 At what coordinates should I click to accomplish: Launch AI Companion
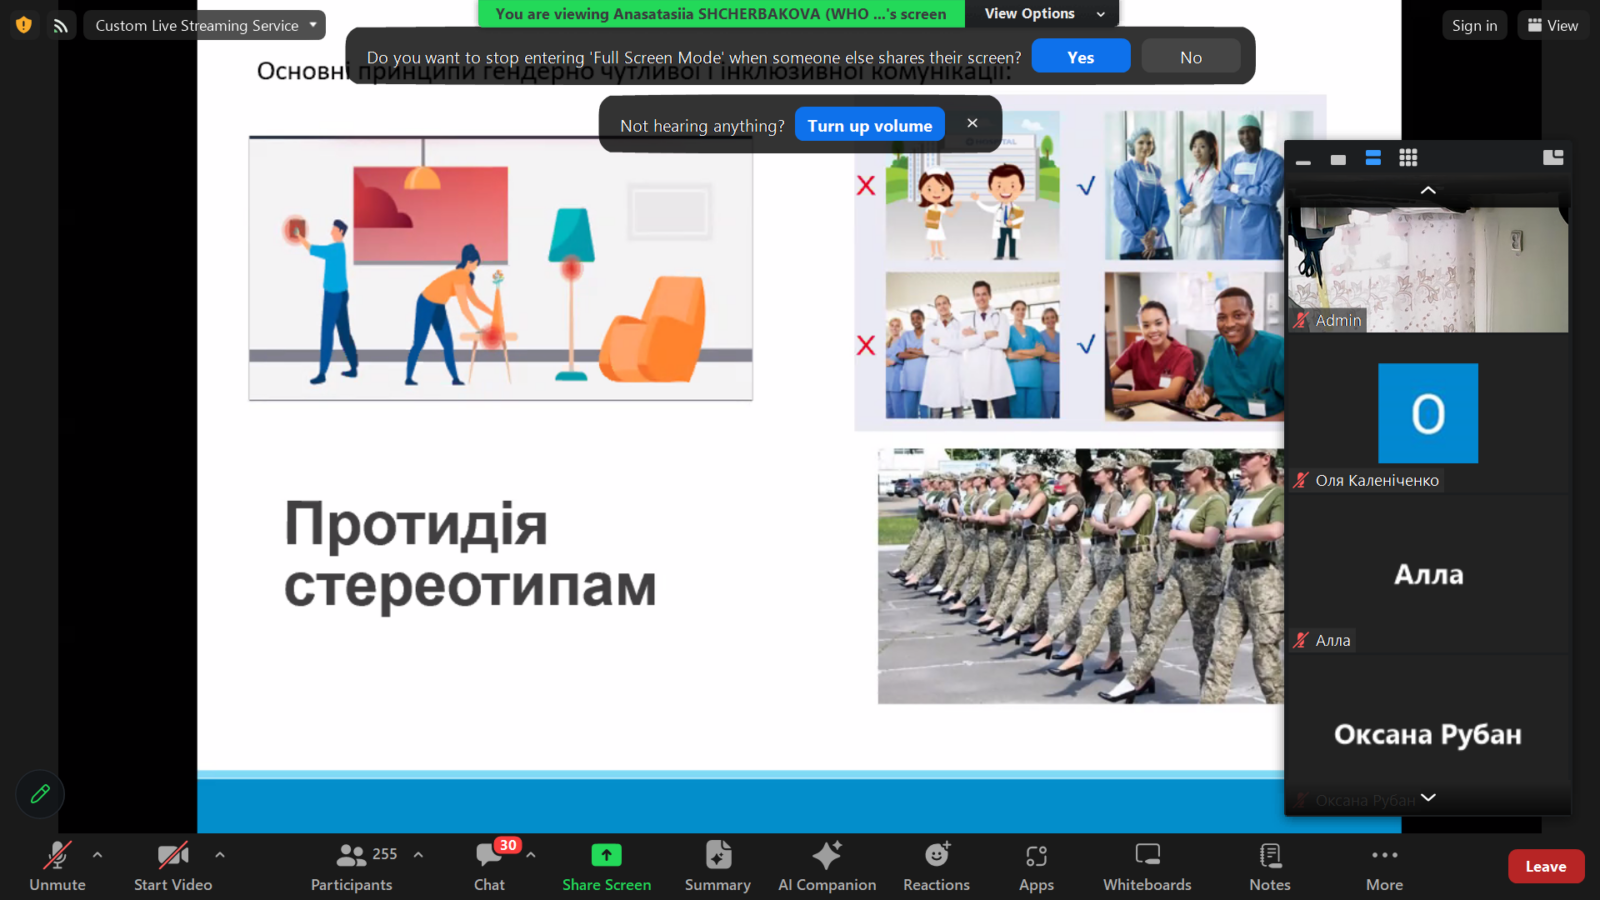827,866
